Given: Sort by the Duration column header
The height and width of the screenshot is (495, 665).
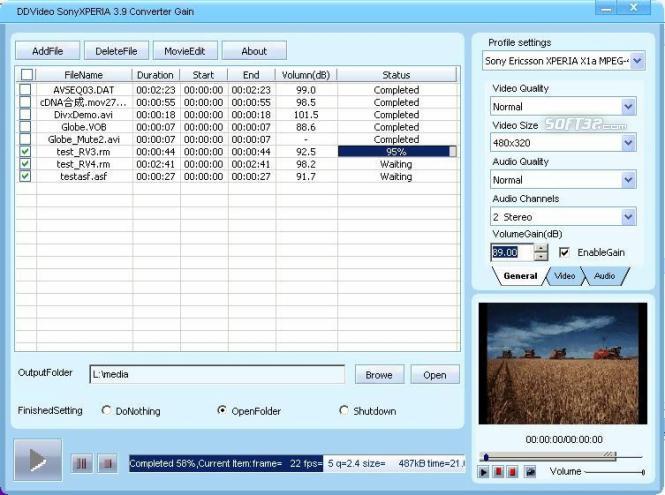Looking at the screenshot, I should pos(155,75).
